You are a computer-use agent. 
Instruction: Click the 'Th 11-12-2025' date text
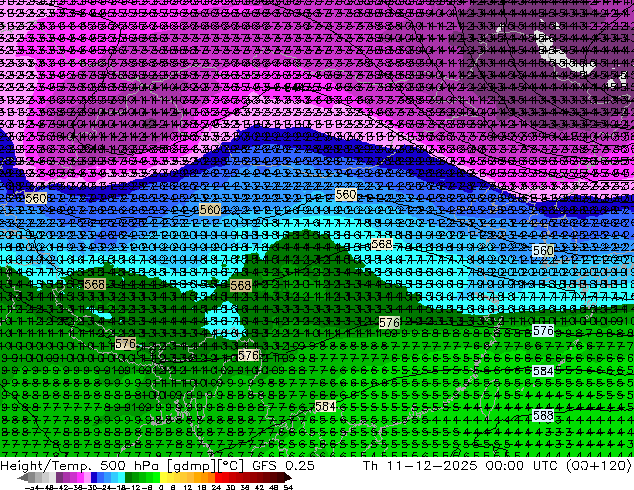tap(420, 466)
